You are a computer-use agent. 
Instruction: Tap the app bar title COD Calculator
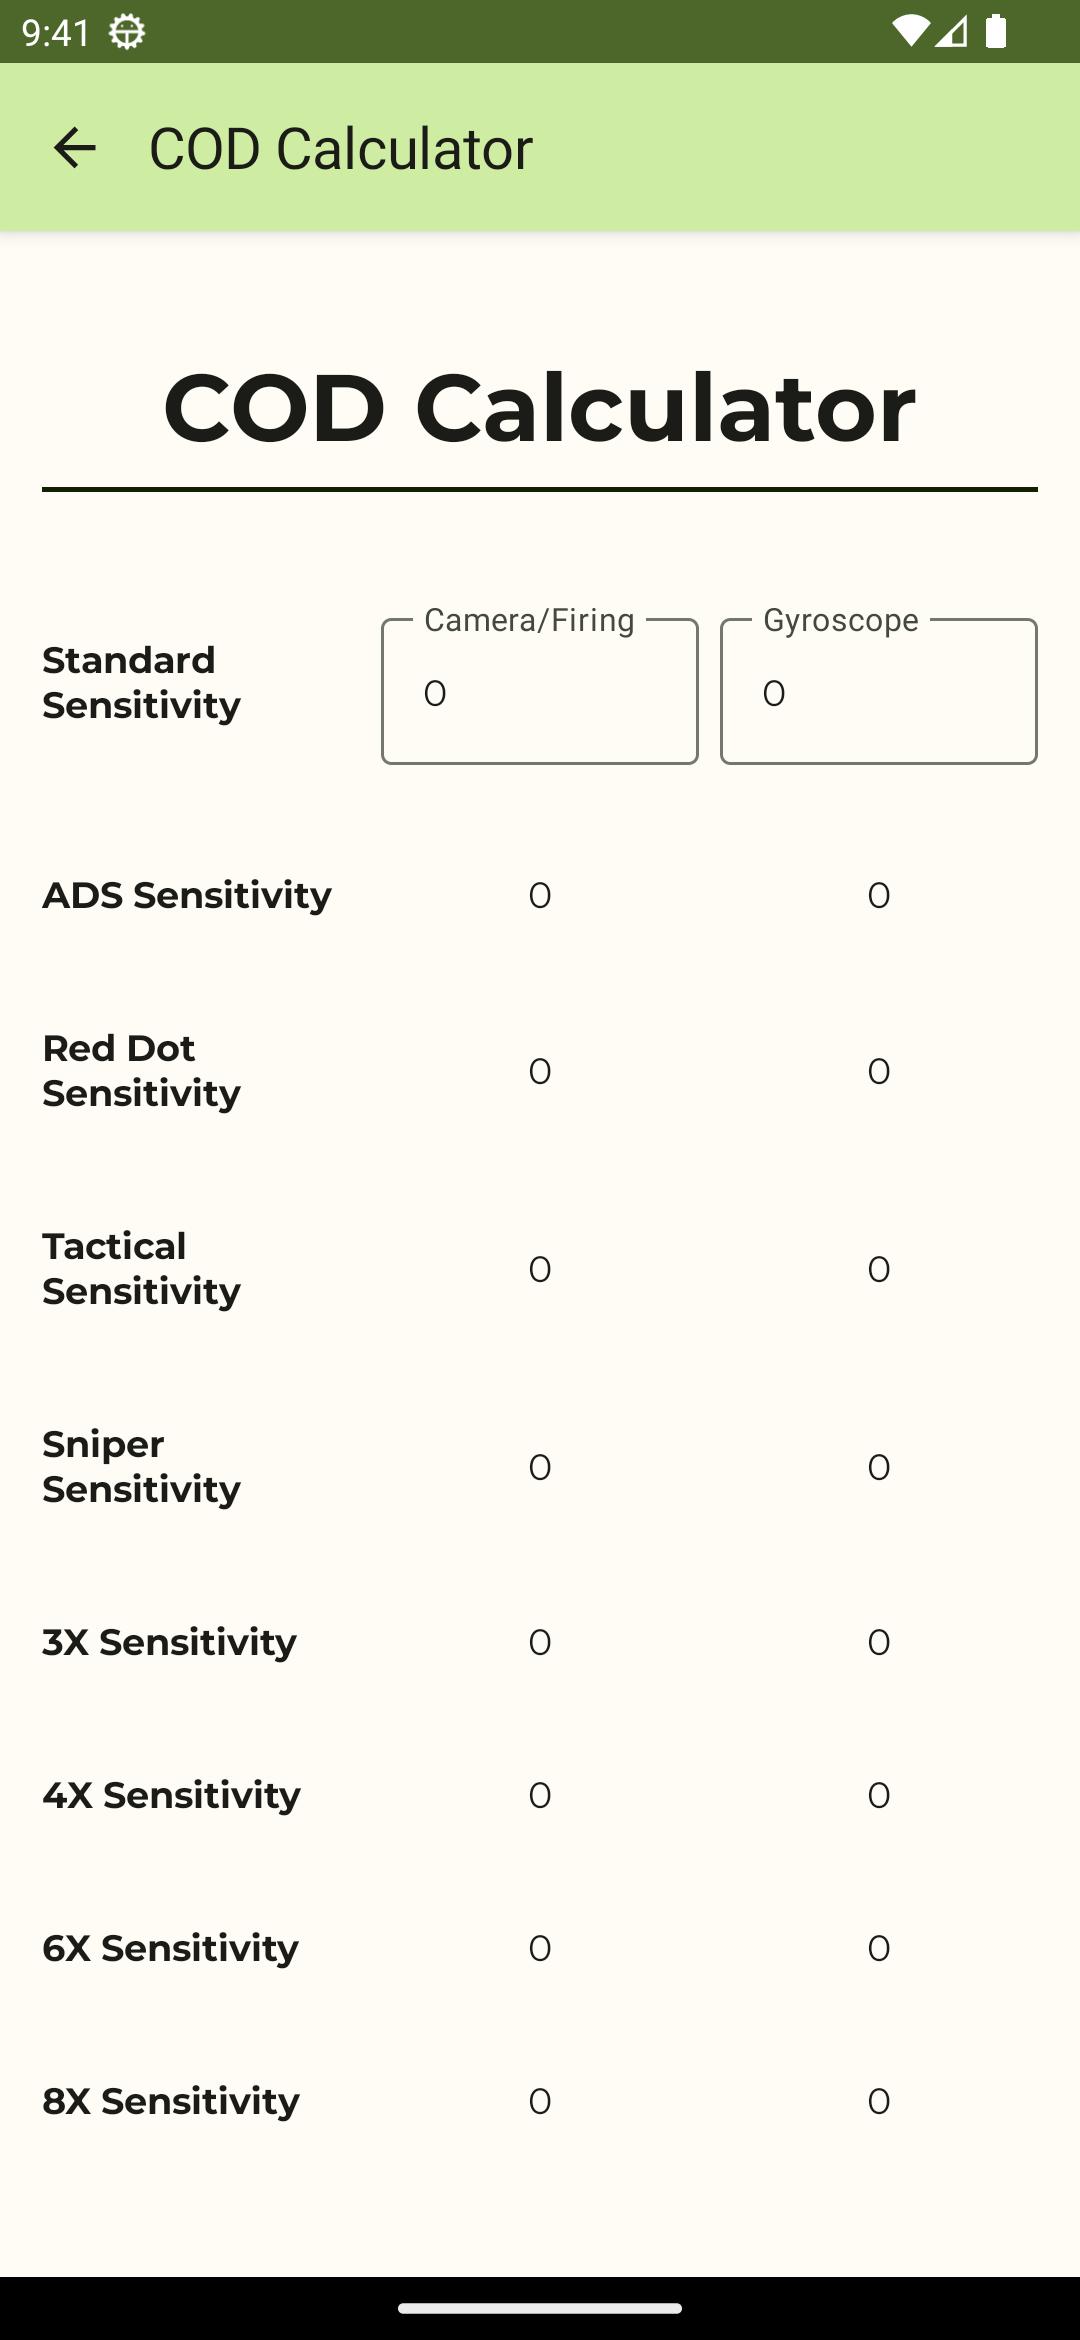coord(340,148)
